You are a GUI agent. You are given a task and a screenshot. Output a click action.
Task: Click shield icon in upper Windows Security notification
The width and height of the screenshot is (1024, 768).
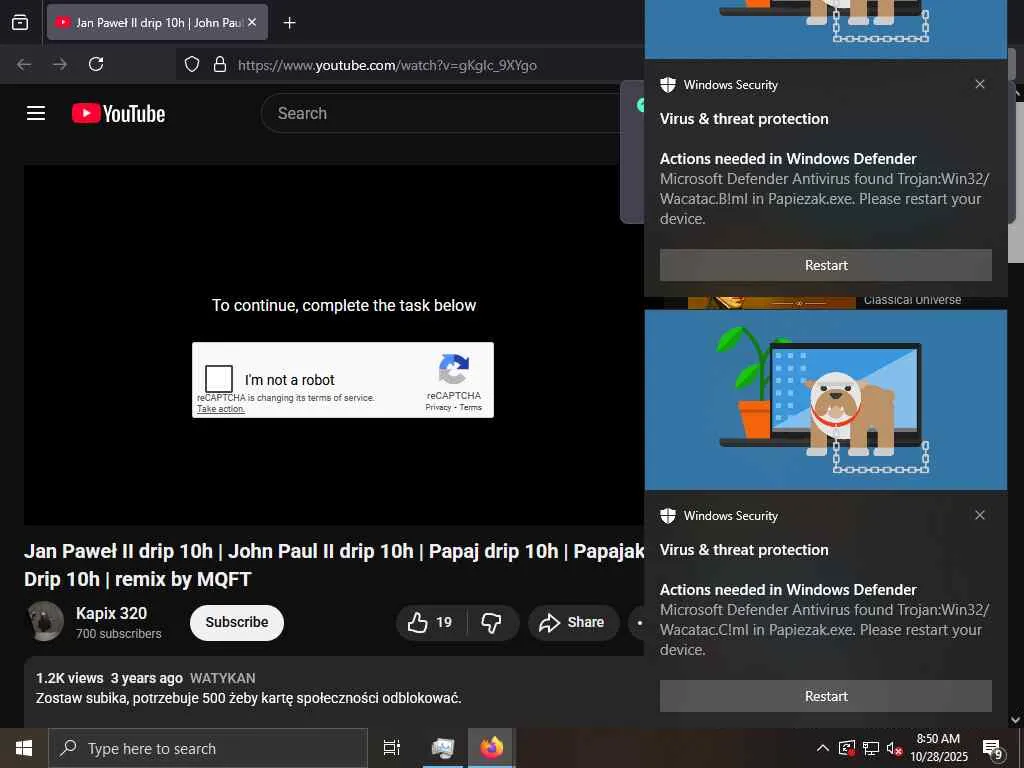(667, 85)
